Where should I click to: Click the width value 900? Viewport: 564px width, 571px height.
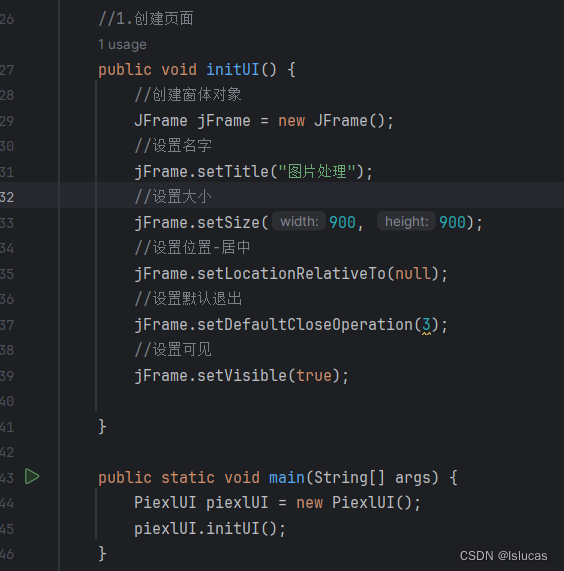pyautogui.click(x=342, y=223)
